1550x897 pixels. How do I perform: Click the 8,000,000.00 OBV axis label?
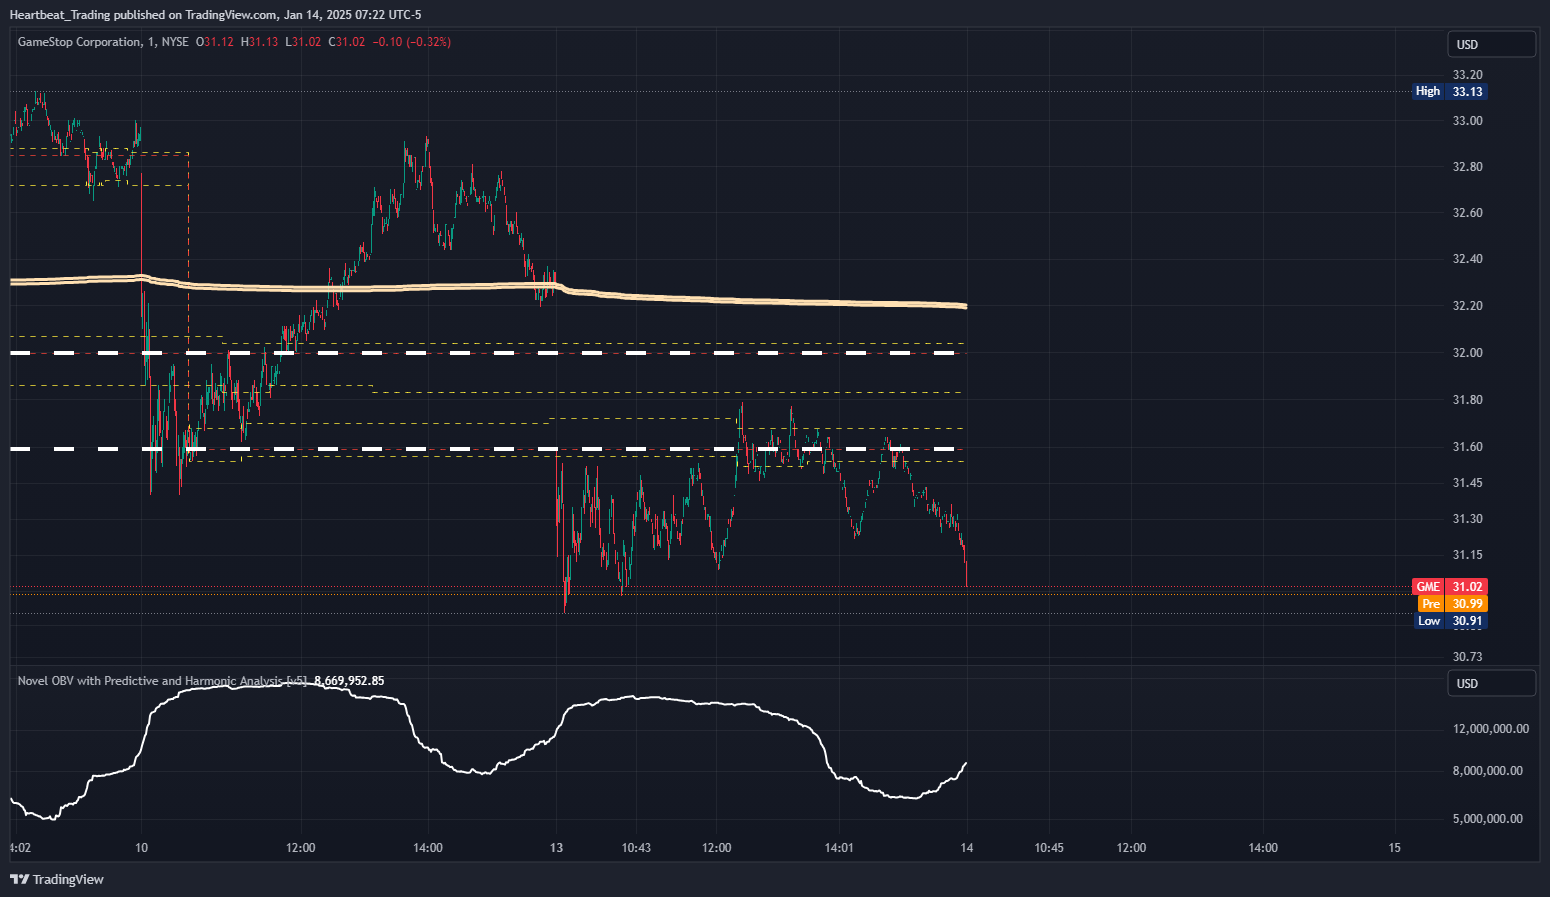pyautogui.click(x=1488, y=771)
